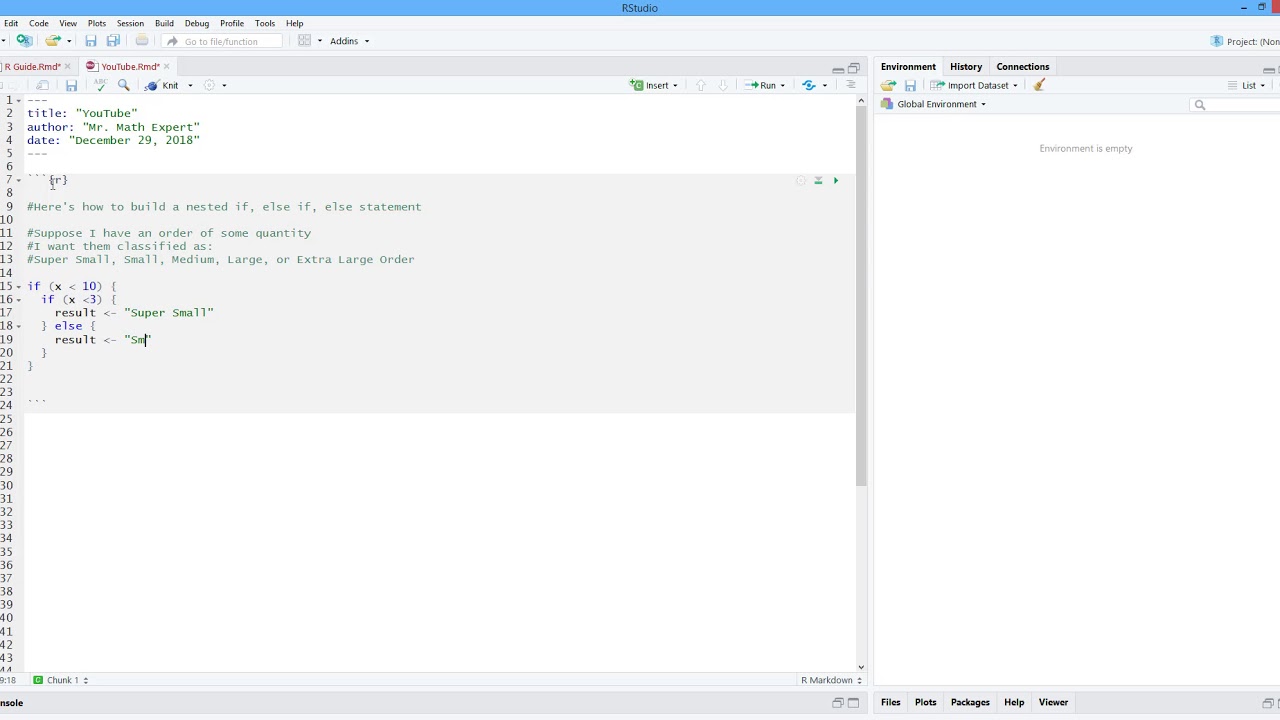
Task: Click save workspace icon in Environment pane
Action: click(x=910, y=85)
